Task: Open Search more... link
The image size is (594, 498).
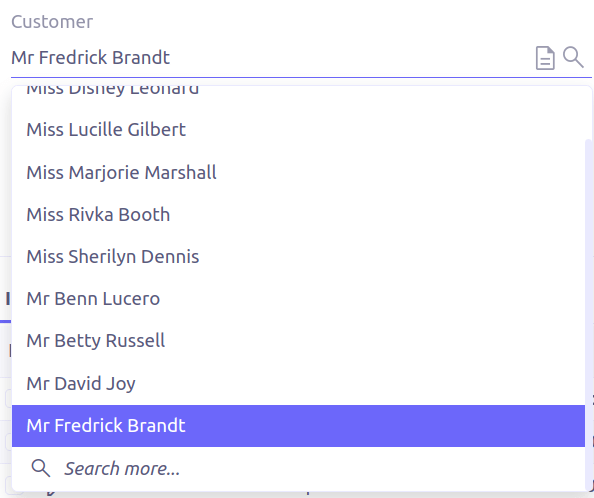Action: click(x=122, y=468)
